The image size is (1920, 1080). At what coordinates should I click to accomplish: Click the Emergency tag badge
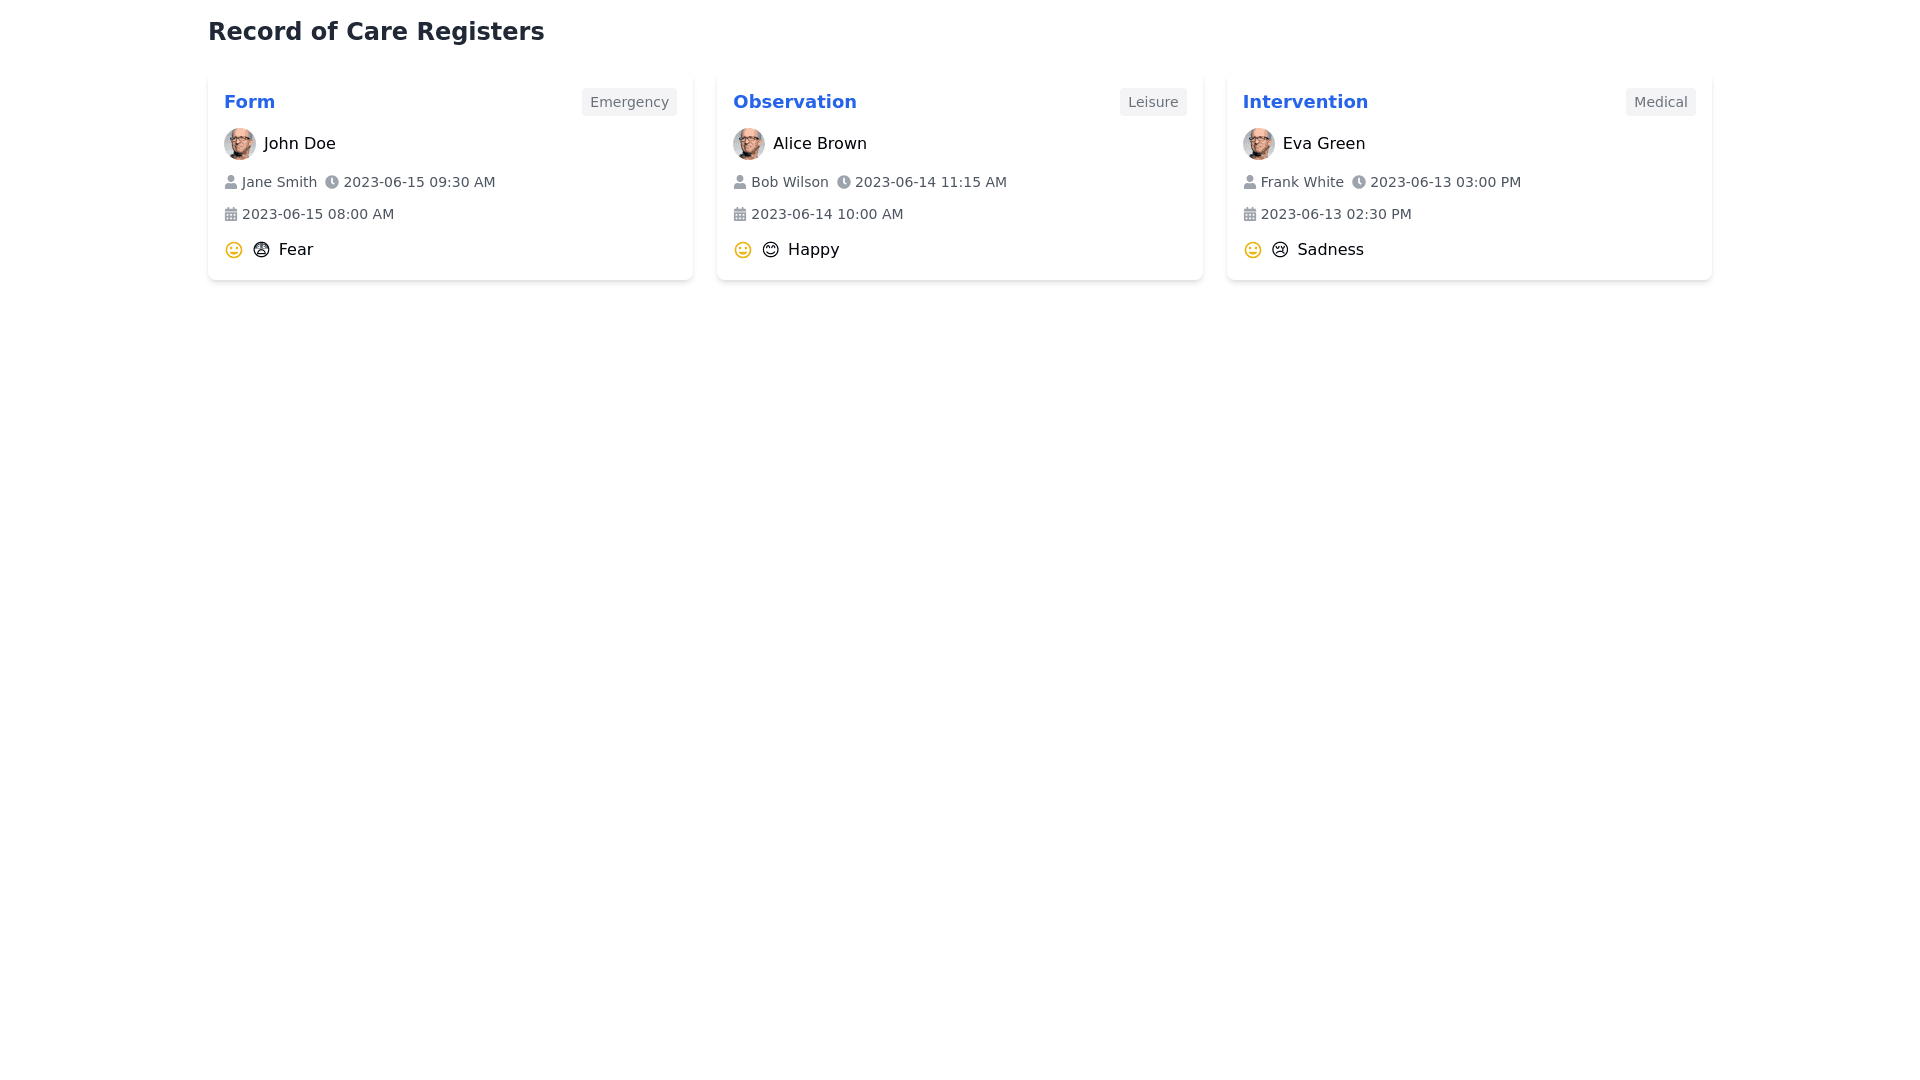pos(629,102)
